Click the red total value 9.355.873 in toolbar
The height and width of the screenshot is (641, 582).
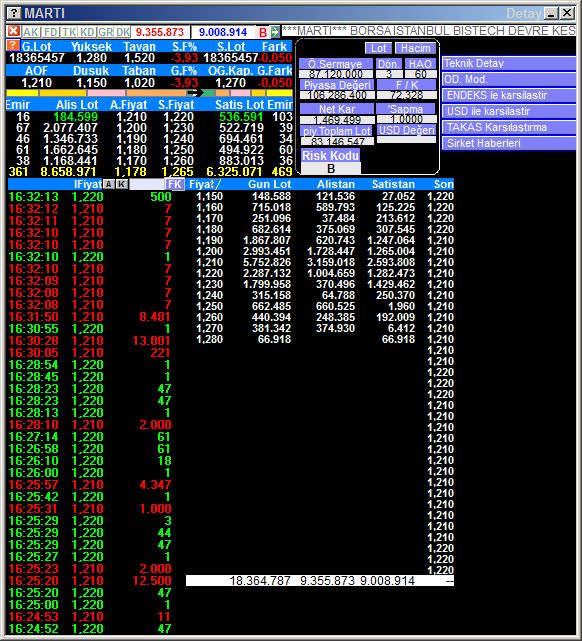160,32
